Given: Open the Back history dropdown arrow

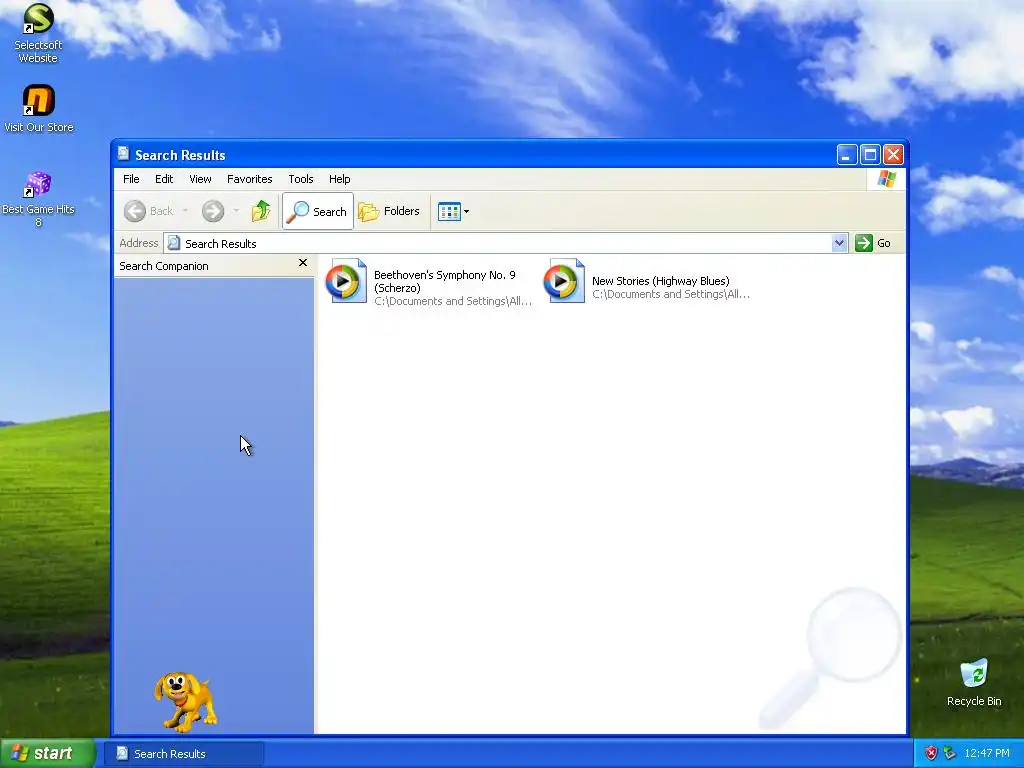Looking at the screenshot, I should 185,210.
